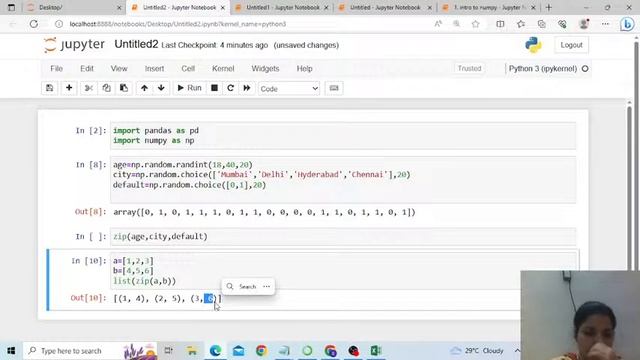Insert cell below using plus icon
The width and height of the screenshot is (640, 360).
click(x=69, y=88)
